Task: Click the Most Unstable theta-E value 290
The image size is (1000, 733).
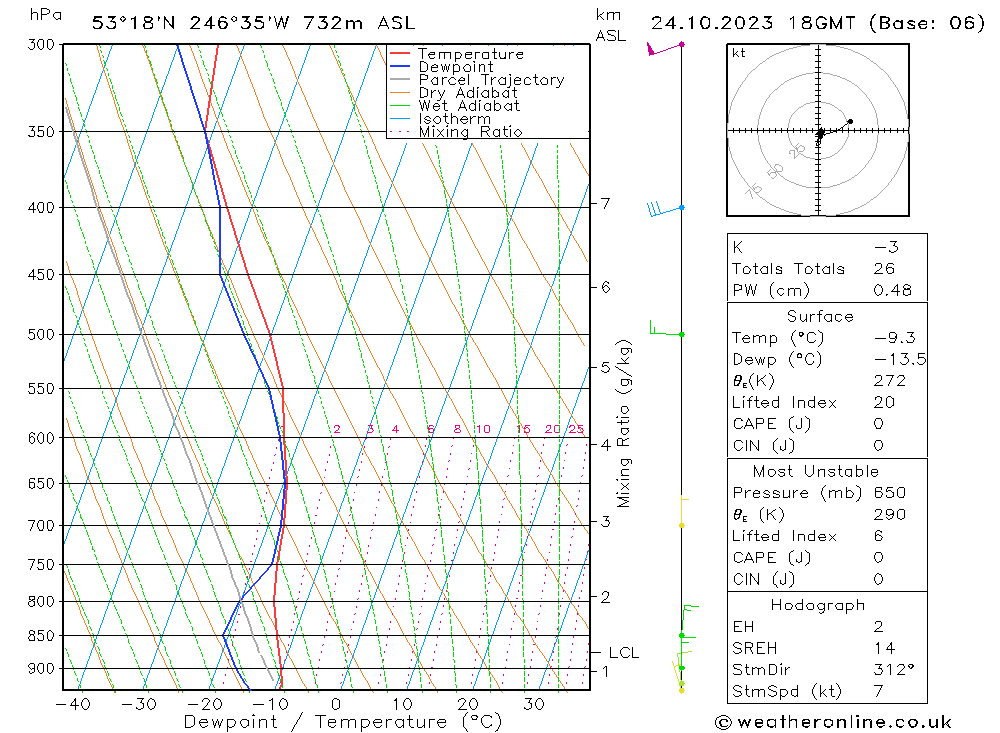Action: click(x=890, y=515)
